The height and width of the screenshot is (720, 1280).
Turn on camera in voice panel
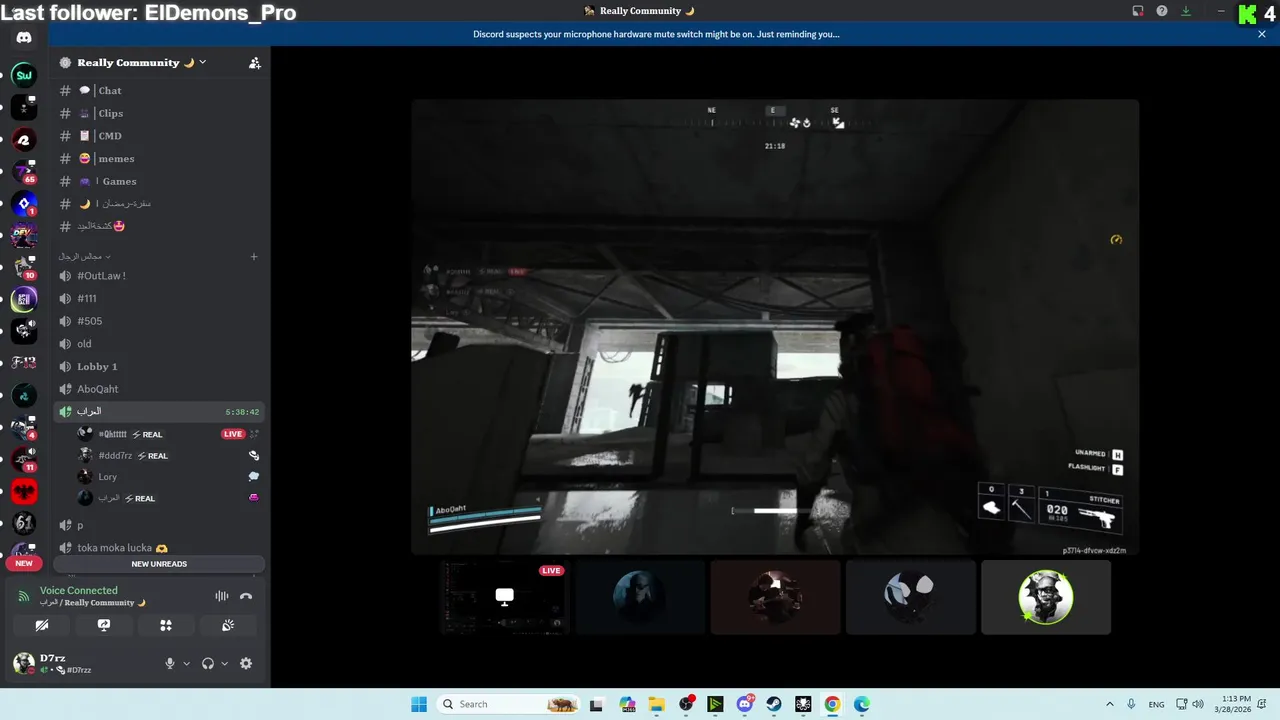(x=42, y=625)
